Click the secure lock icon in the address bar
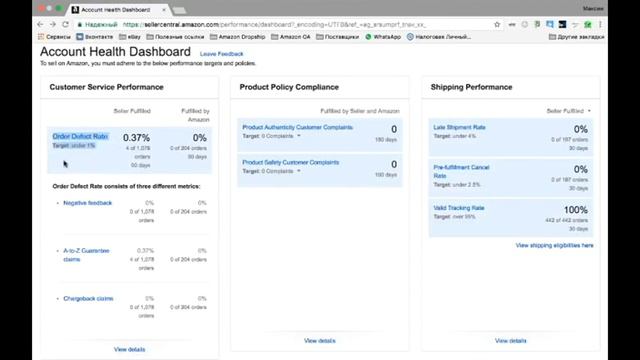The height and width of the screenshot is (360, 640). click(x=80, y=24)
